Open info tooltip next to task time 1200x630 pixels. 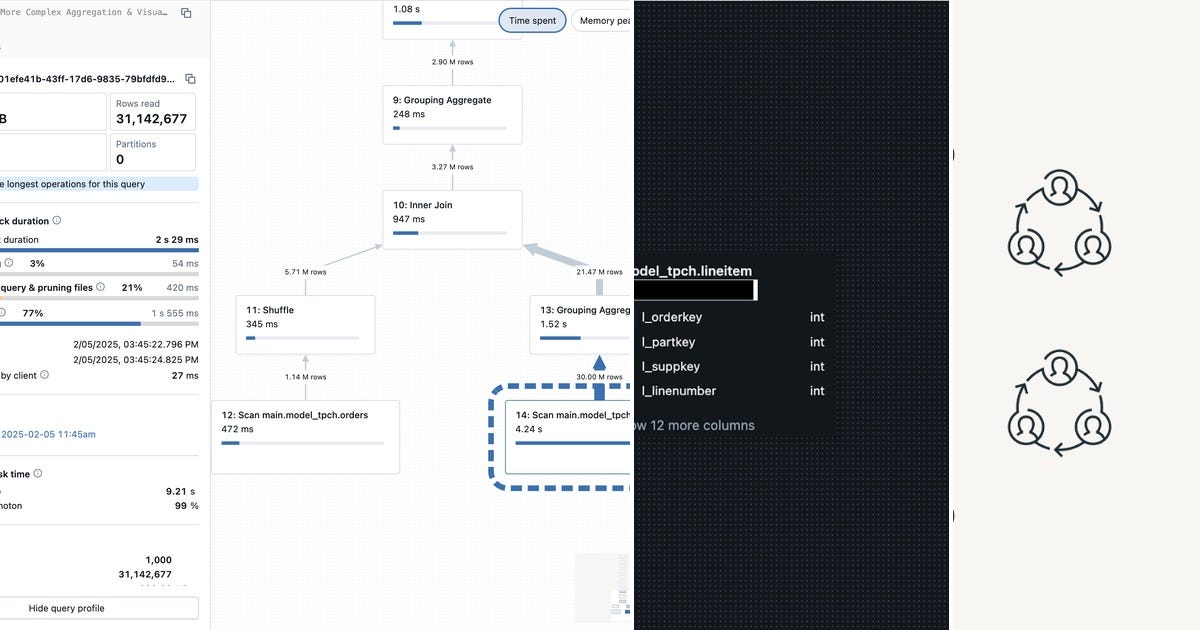pyautogui.click(x=38, y=473)
